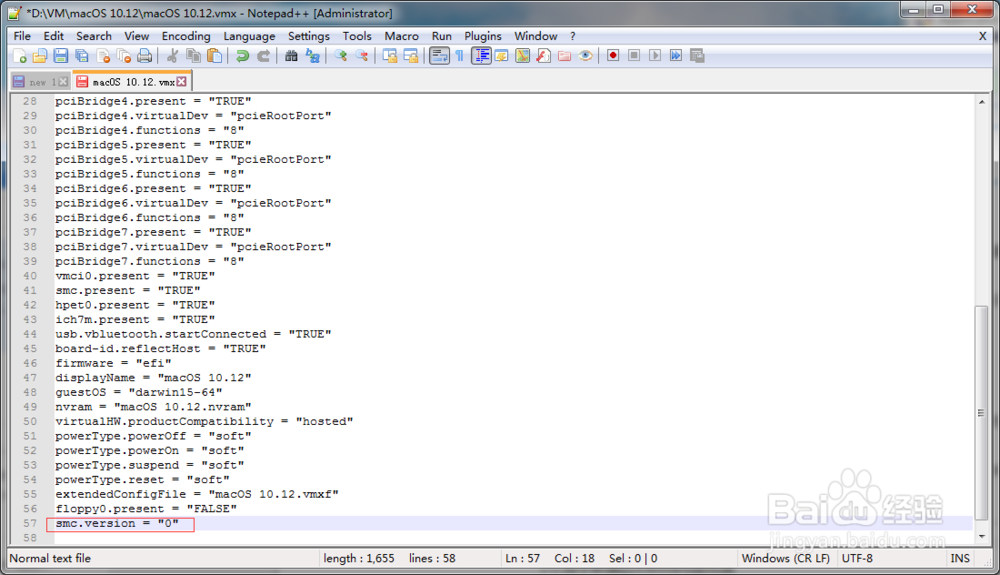Click the user defined language icon

pos(502,56)
